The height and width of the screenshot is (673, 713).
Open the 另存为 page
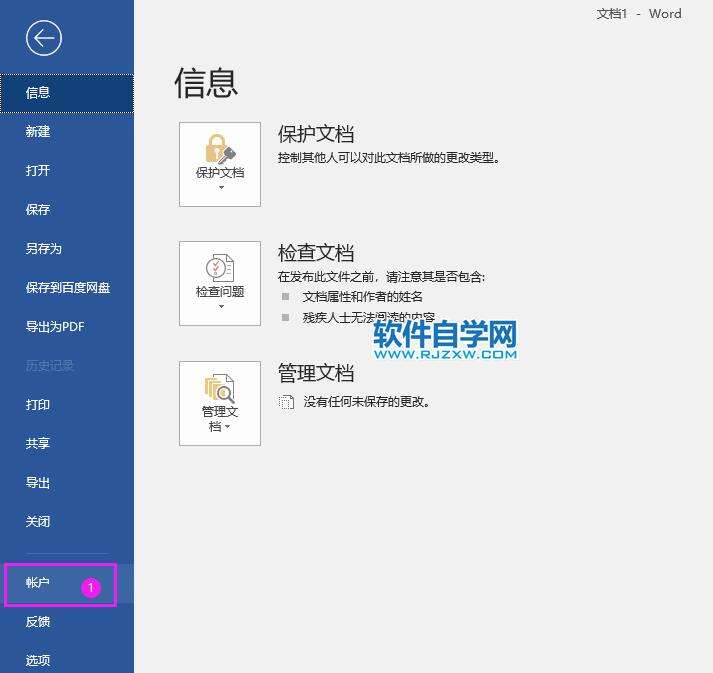click(66, 249)
